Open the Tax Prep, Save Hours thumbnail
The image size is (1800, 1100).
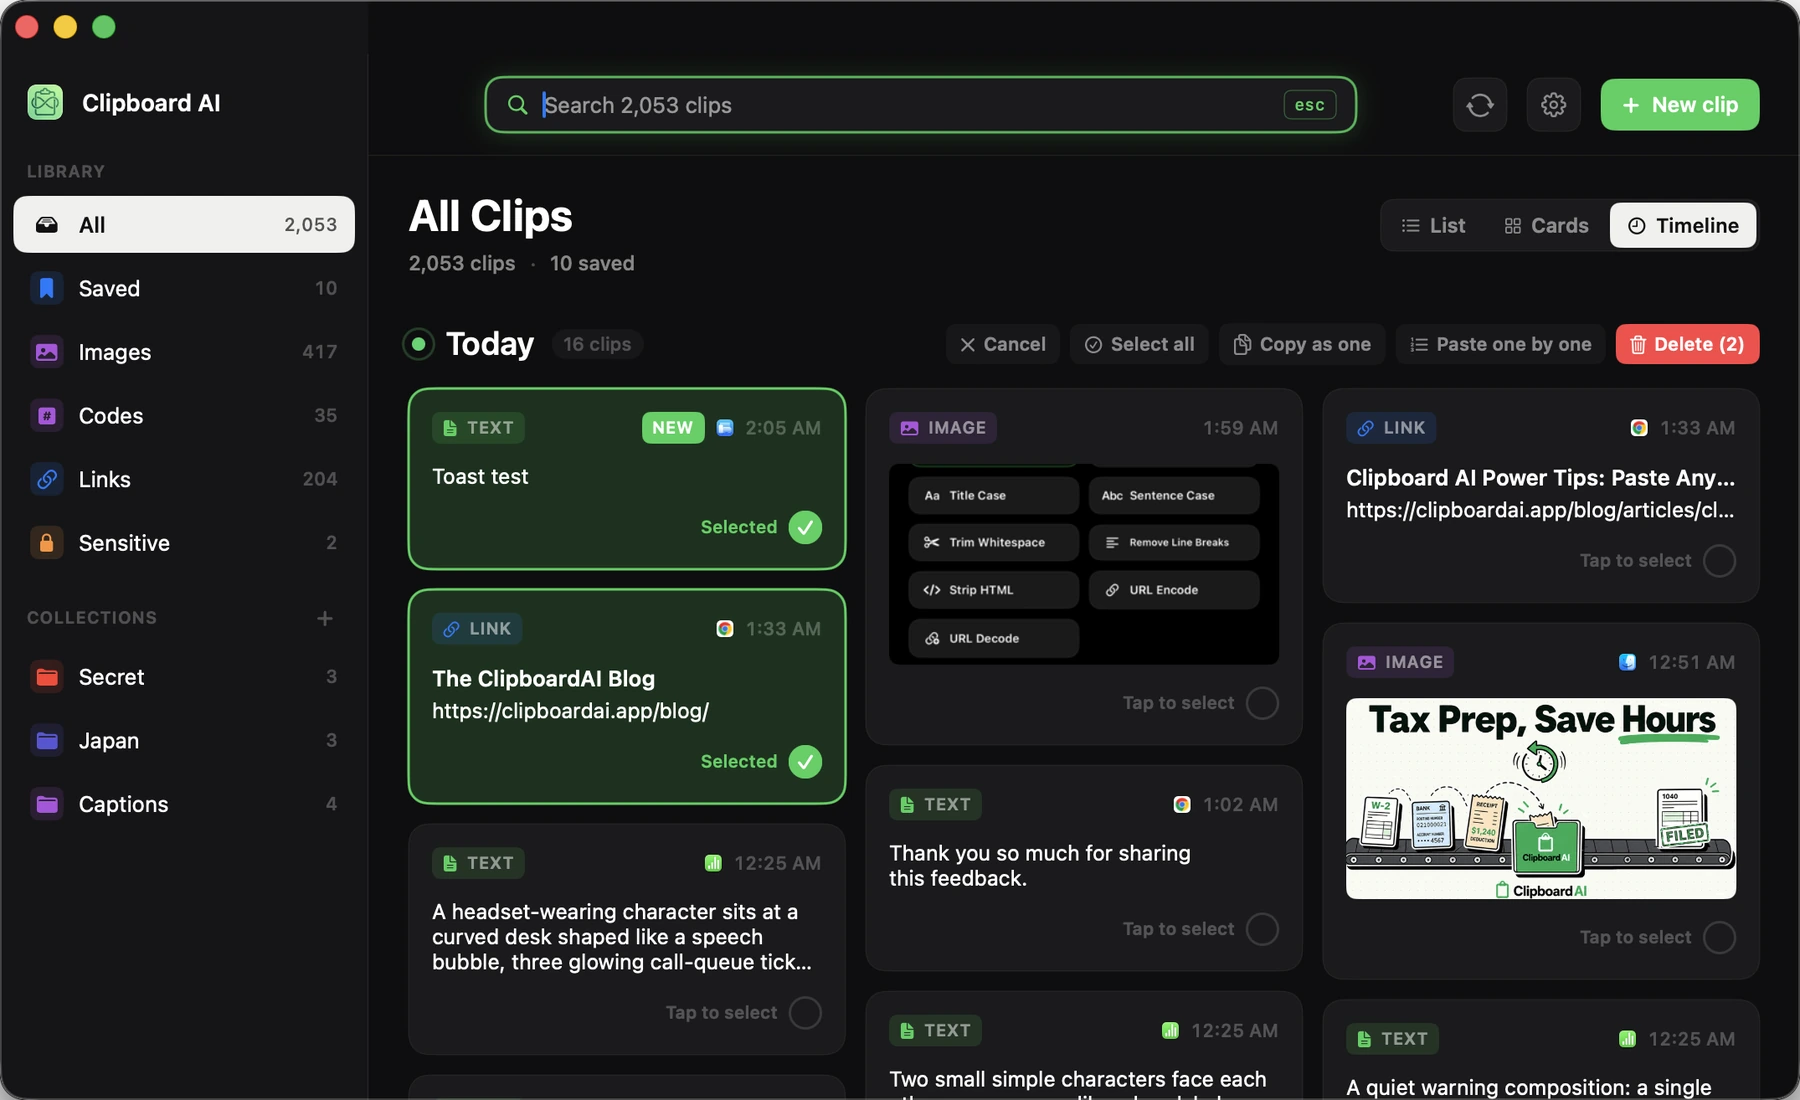(1541, 799)
